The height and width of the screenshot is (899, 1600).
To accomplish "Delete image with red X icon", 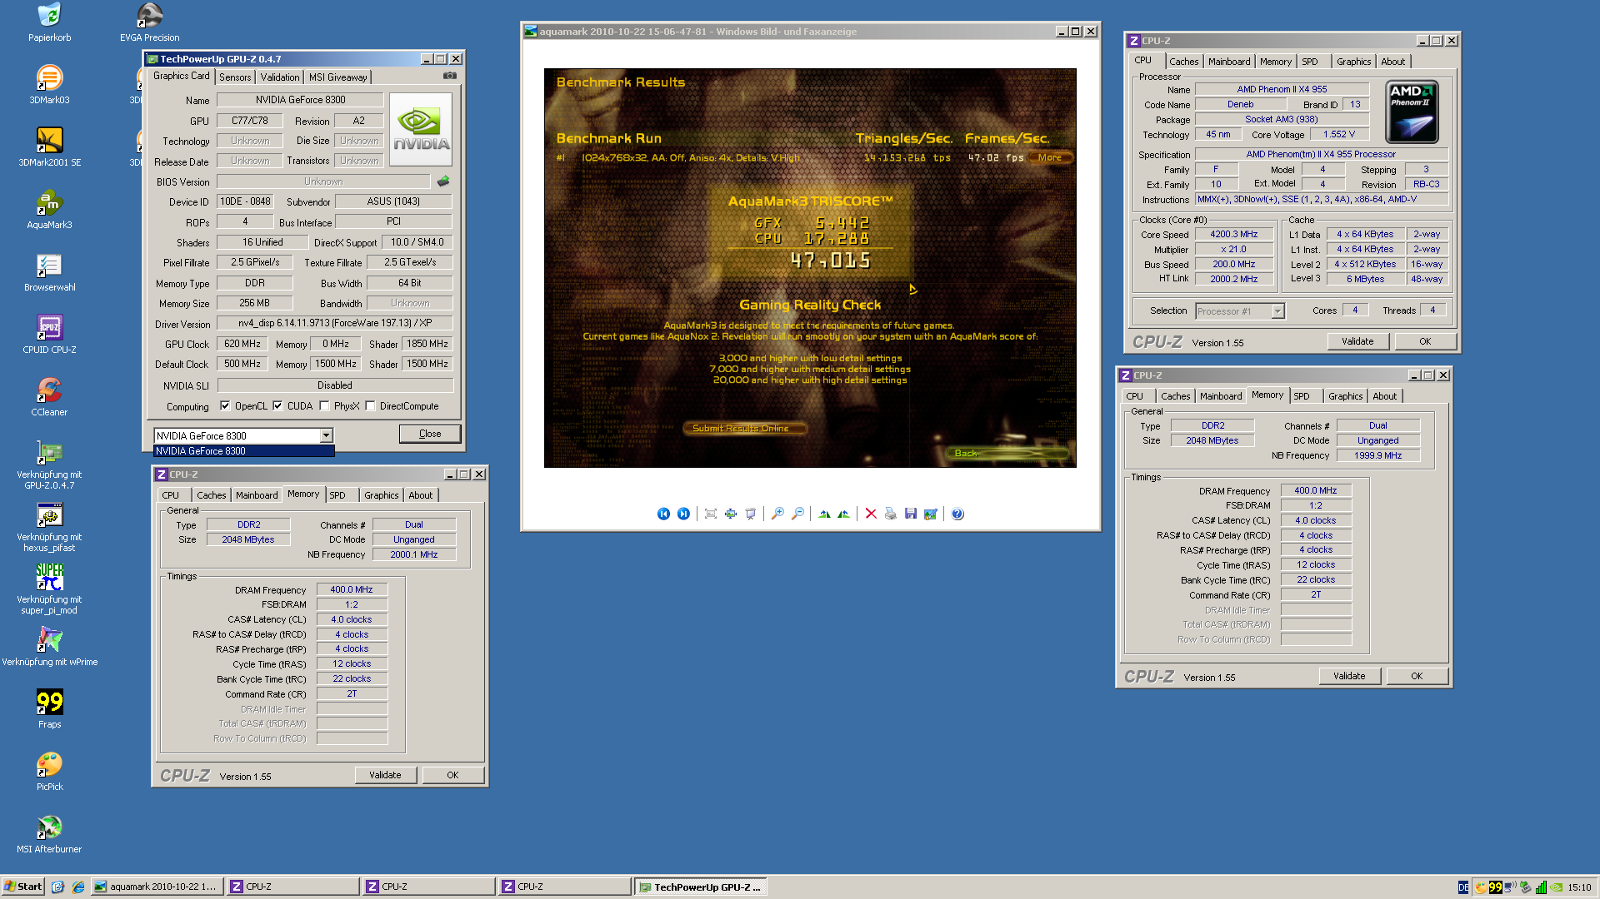I will pos(871,514).
